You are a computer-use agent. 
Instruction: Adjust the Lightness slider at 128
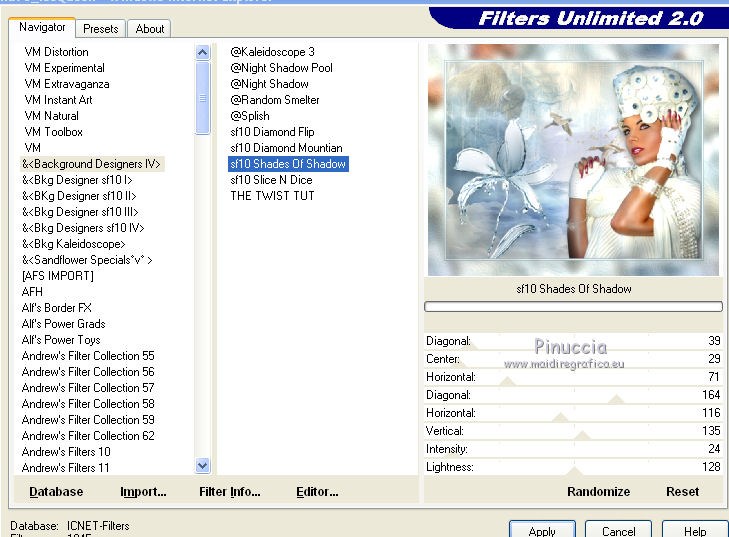tap(573, 467)
